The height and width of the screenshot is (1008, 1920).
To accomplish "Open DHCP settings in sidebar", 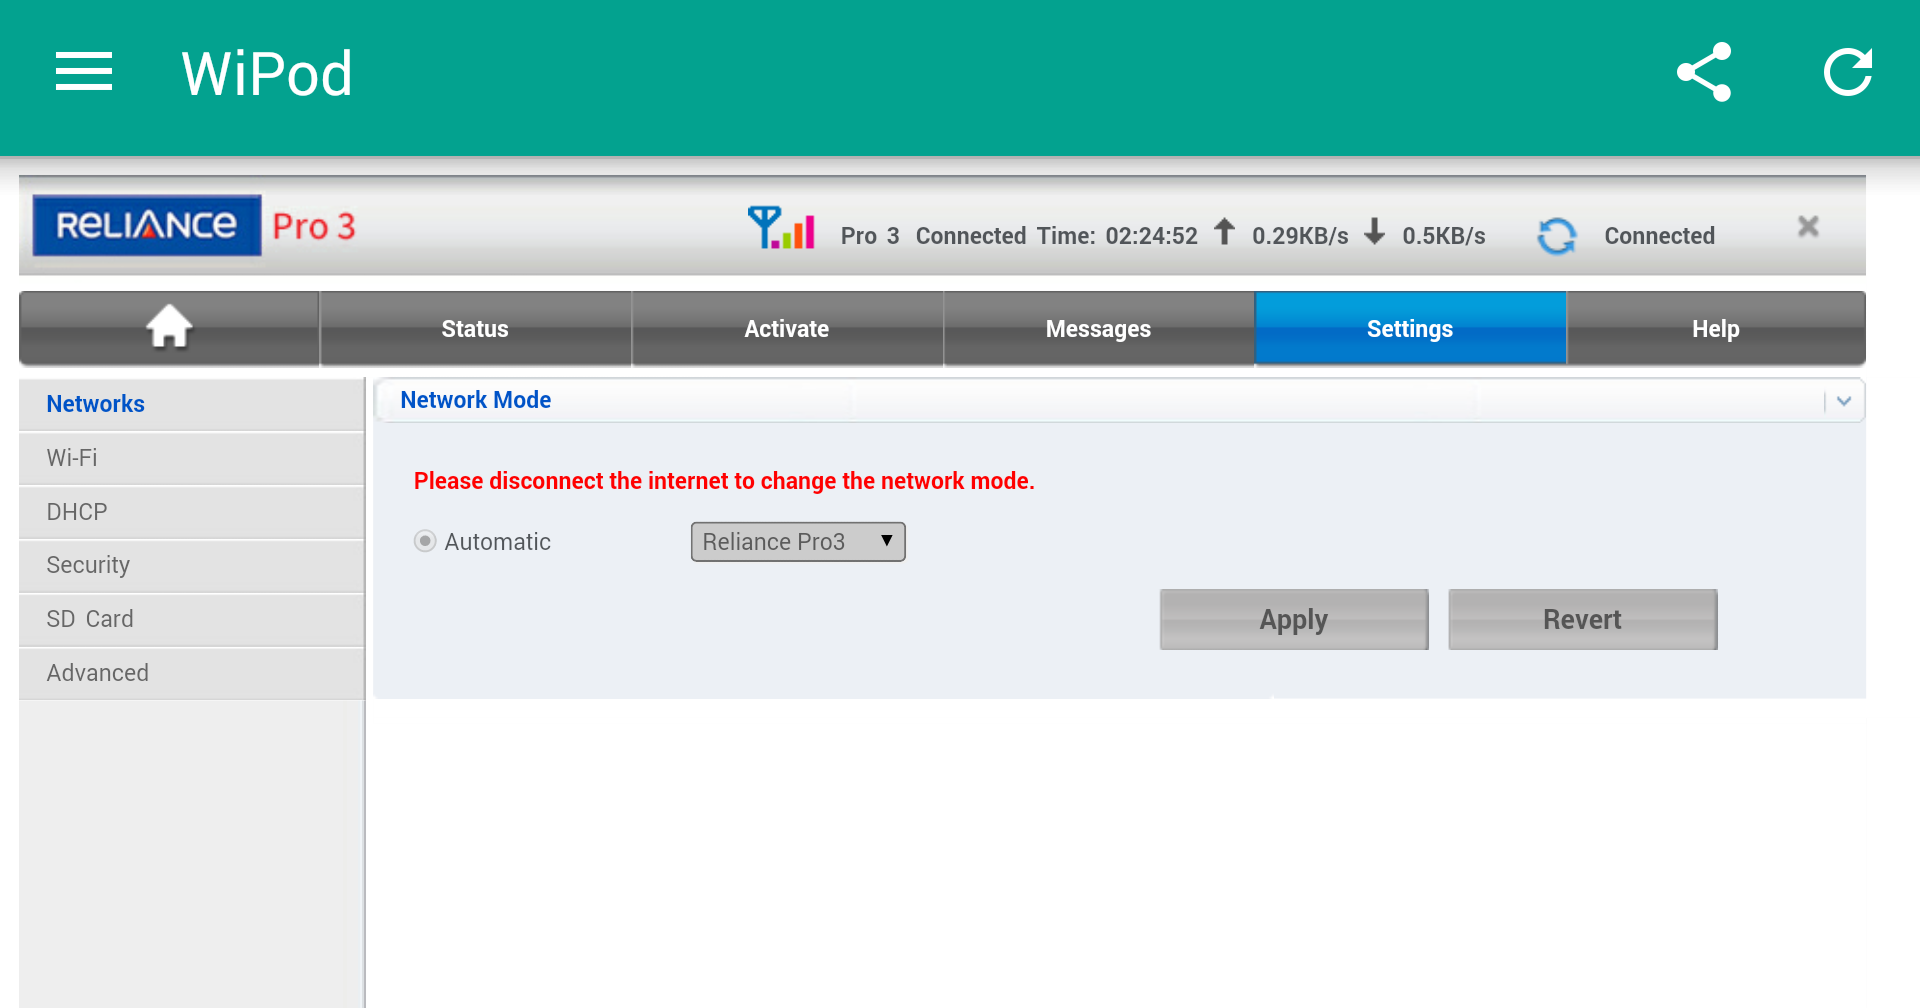I will [x=191, y=512].
